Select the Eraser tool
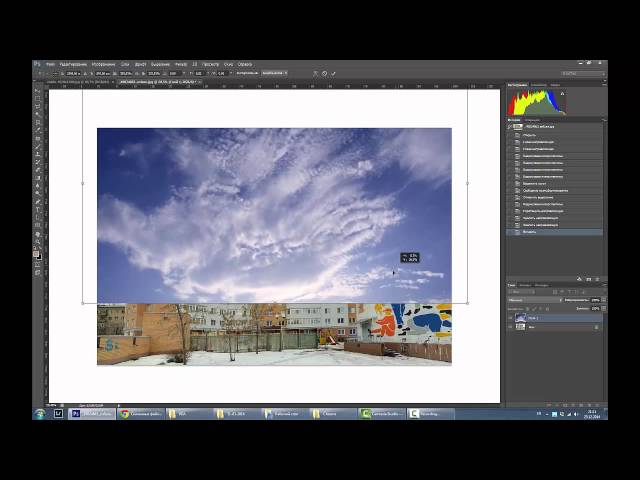 pyautogui.click(x=38, y=170)
